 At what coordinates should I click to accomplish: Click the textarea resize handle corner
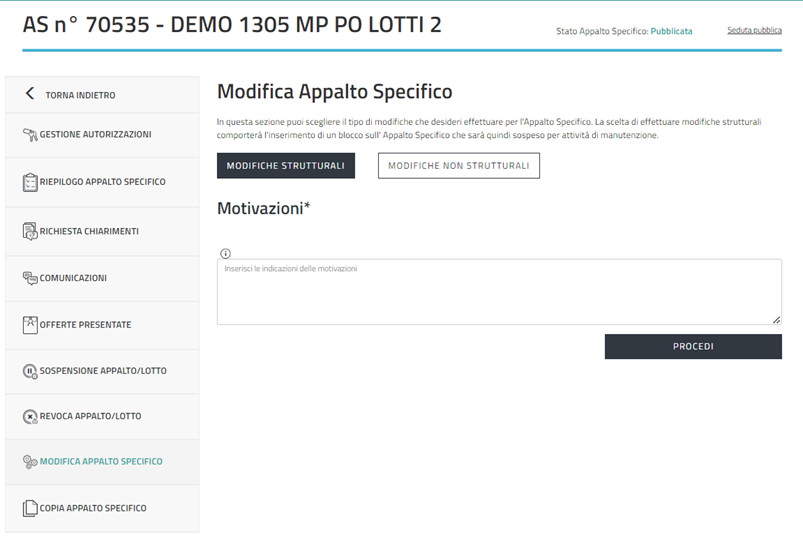pyautogui.click(x=776, y=319)
